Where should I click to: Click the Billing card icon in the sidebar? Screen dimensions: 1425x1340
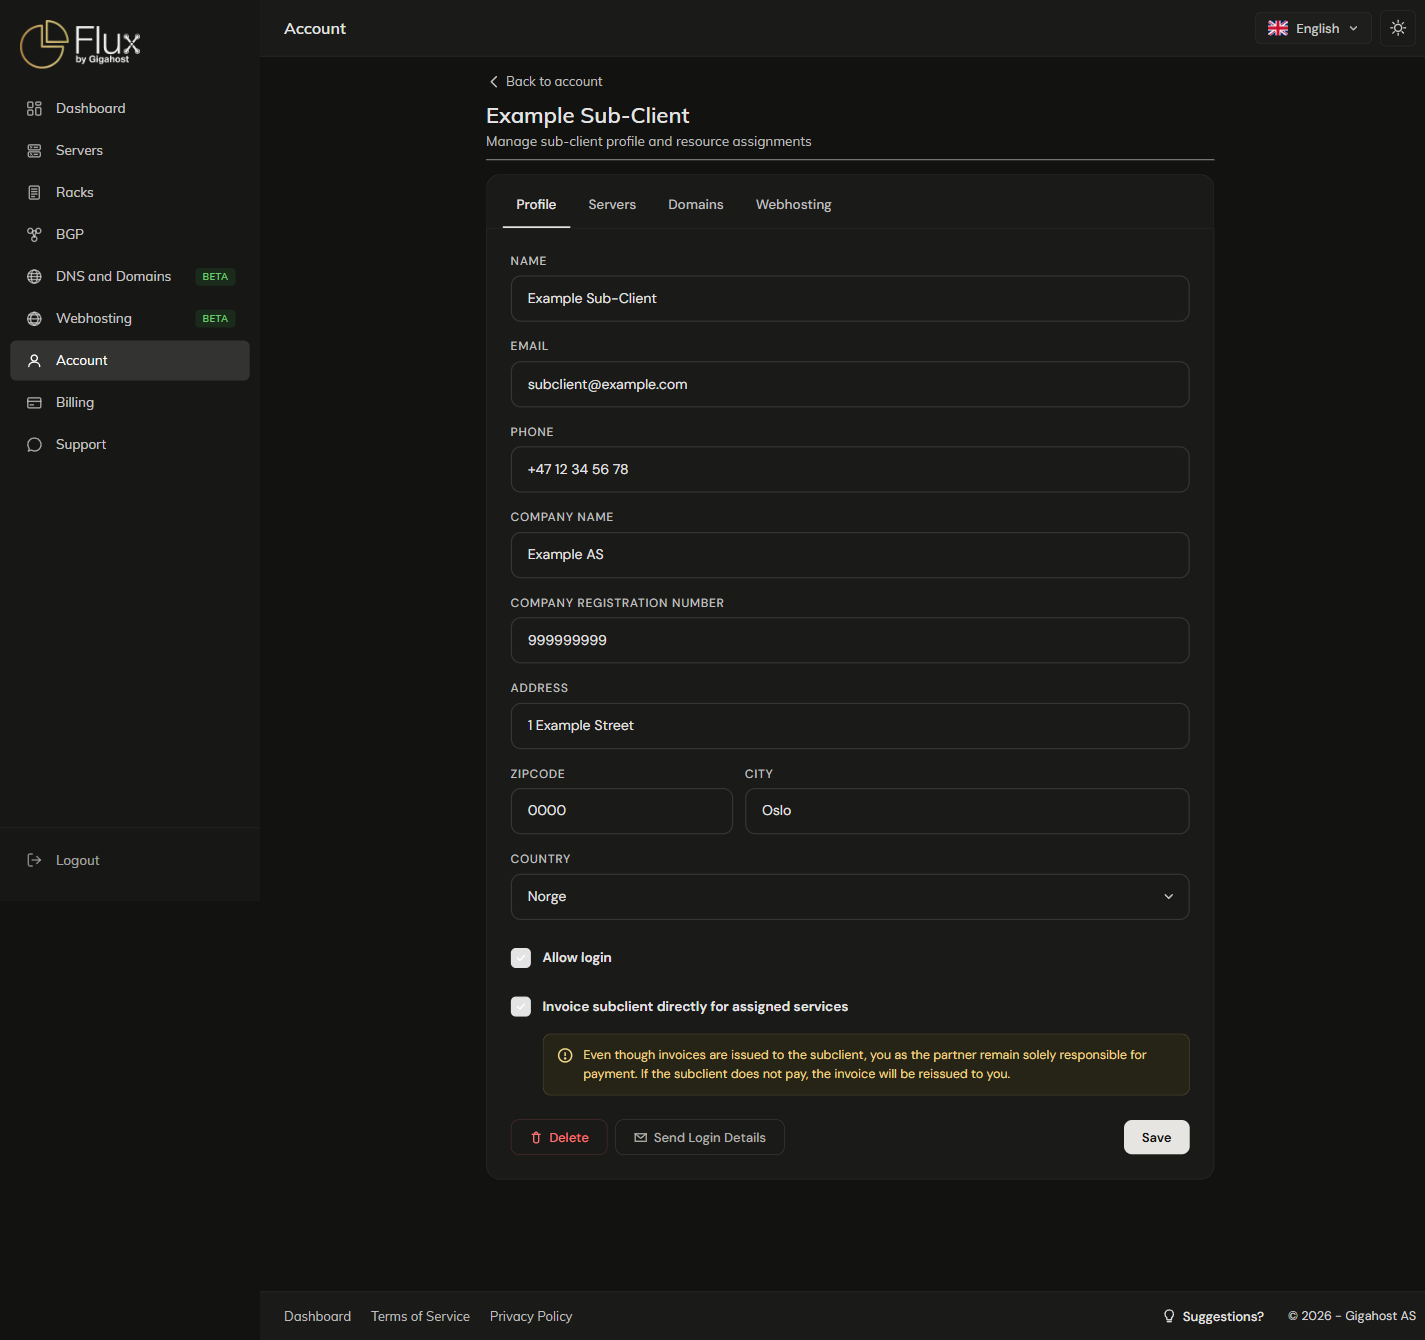point(34,402)
